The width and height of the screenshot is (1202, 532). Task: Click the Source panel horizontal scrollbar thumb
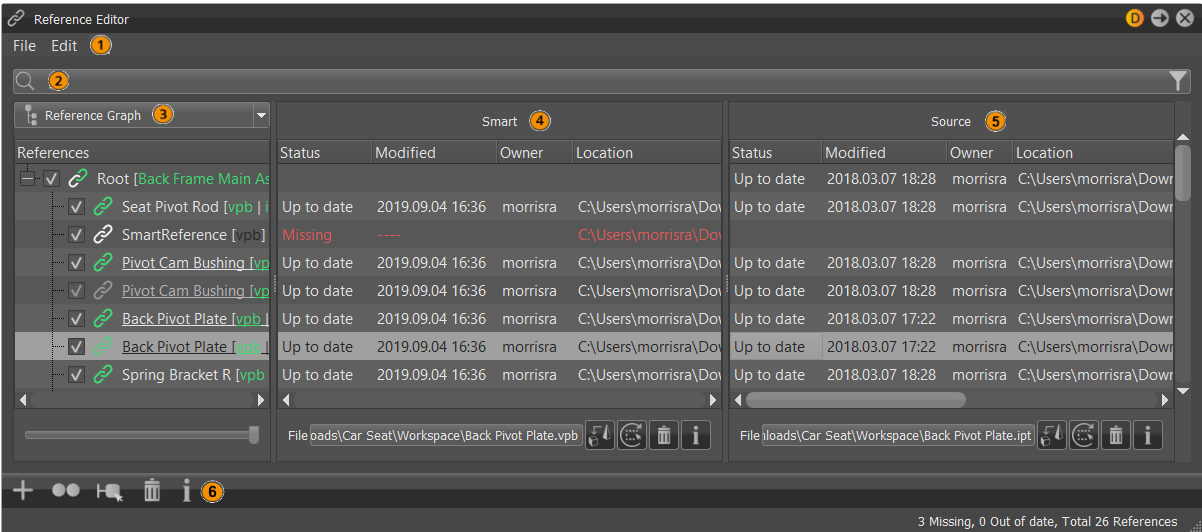[x=855, y=399]
